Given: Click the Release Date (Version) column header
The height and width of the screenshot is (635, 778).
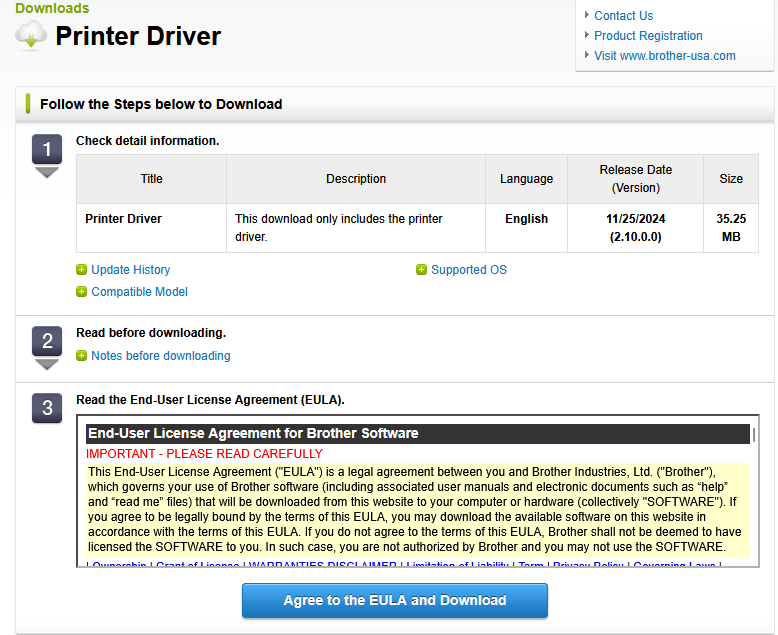Looking at the screenshot, I should [x=636, y=179].
